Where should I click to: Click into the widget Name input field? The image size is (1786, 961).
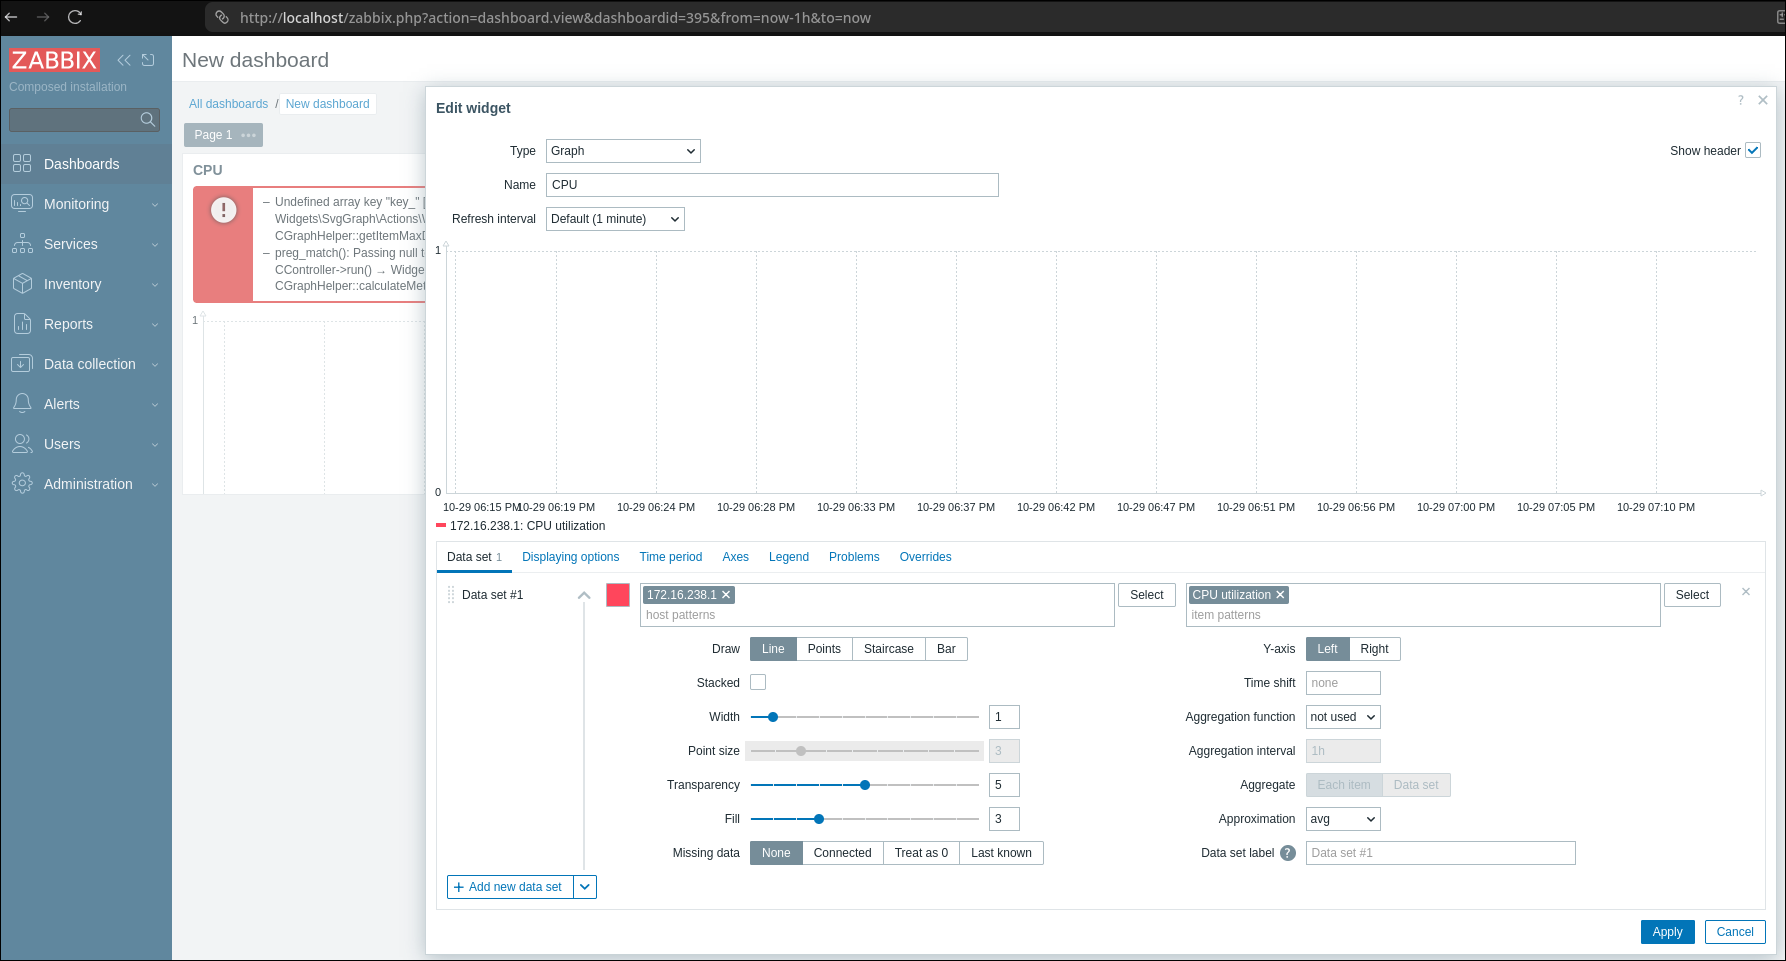[771, 185]
